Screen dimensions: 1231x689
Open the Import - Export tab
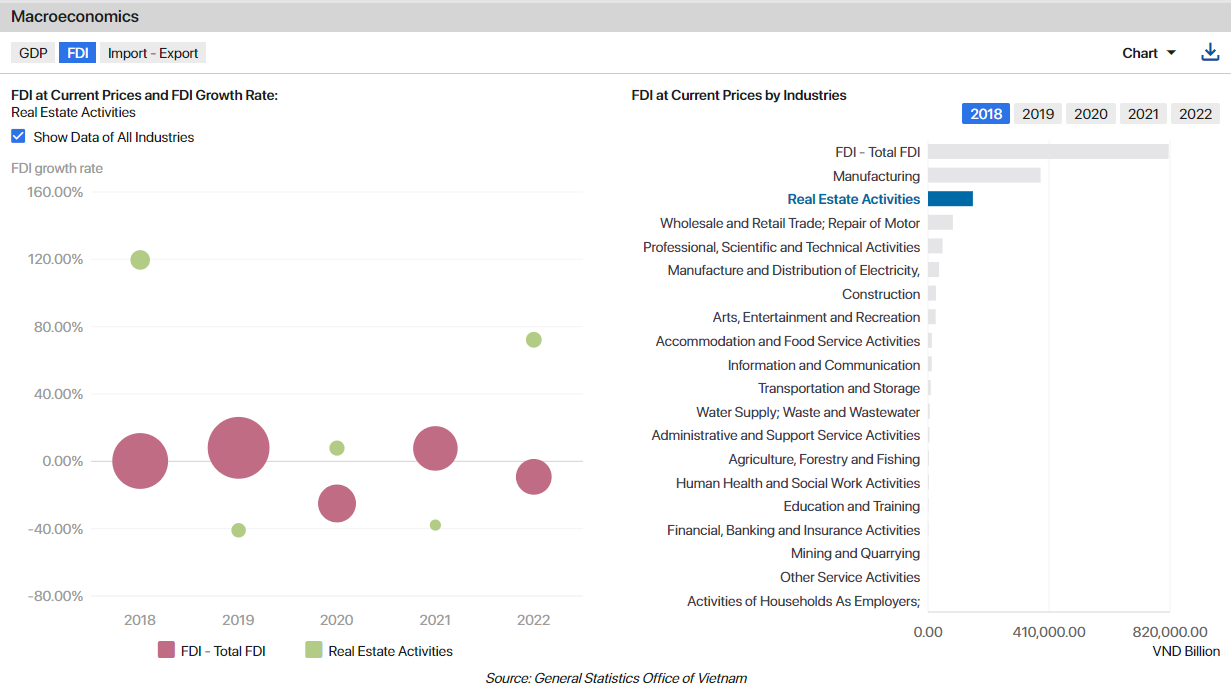[153, 53]
